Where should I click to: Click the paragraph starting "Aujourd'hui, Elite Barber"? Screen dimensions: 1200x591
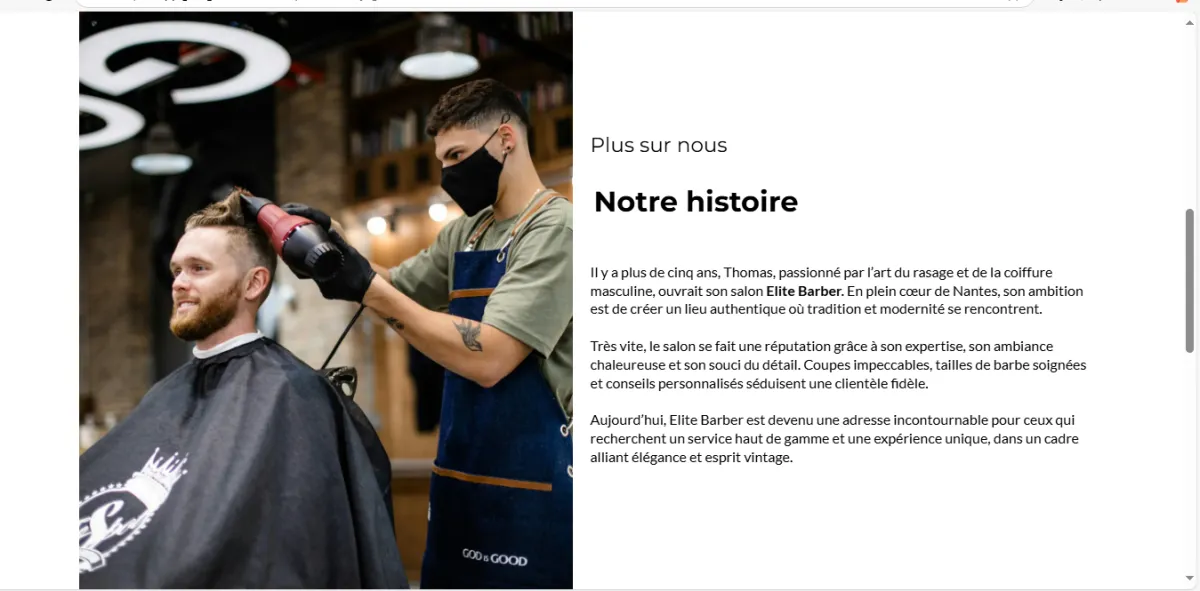(834, 439)
